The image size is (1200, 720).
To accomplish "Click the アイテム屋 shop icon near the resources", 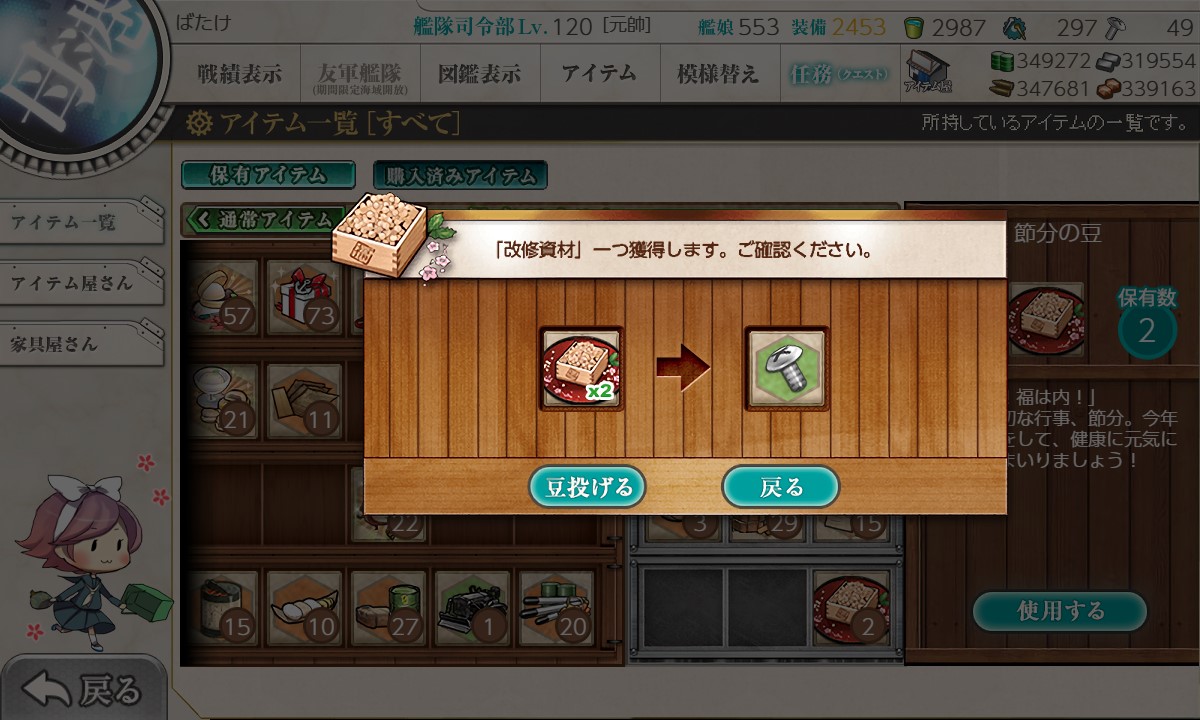I will (x=928, y=72).
